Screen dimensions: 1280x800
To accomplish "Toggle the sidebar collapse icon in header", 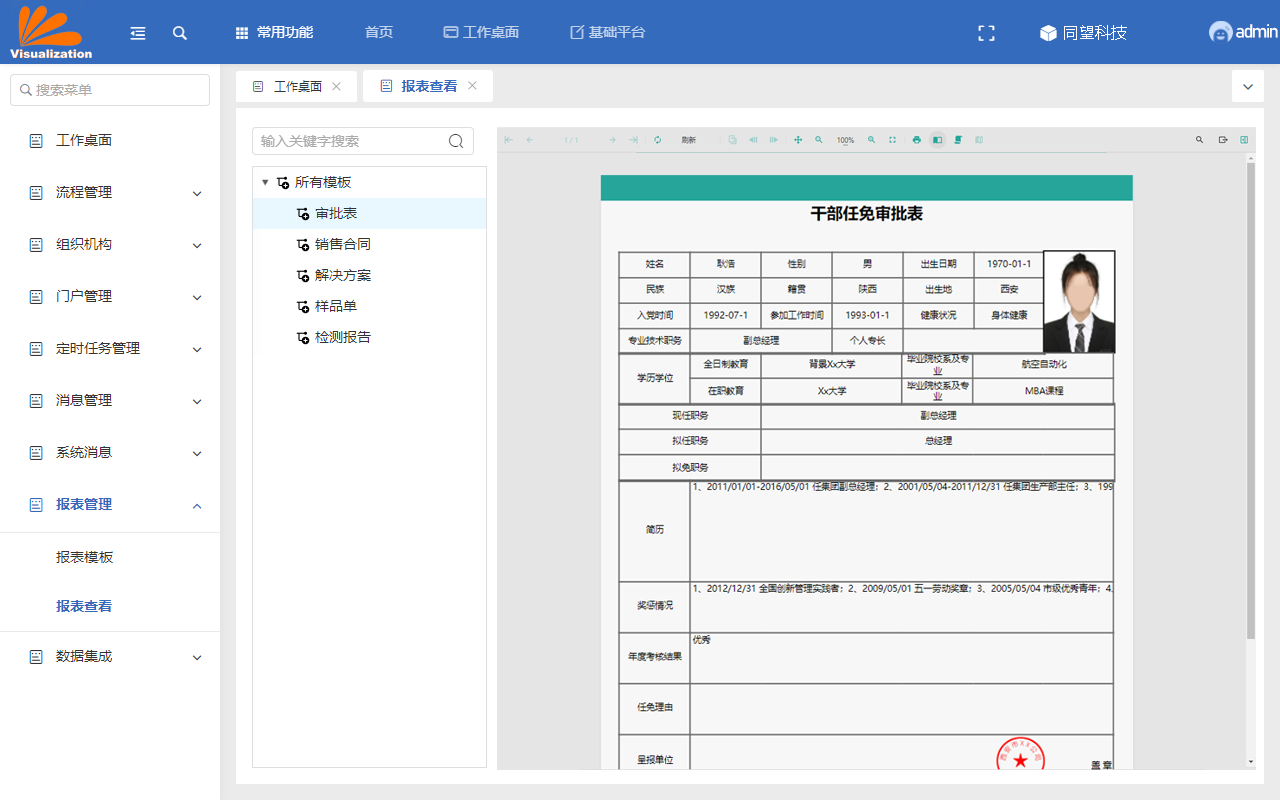I will pos(138,33).
